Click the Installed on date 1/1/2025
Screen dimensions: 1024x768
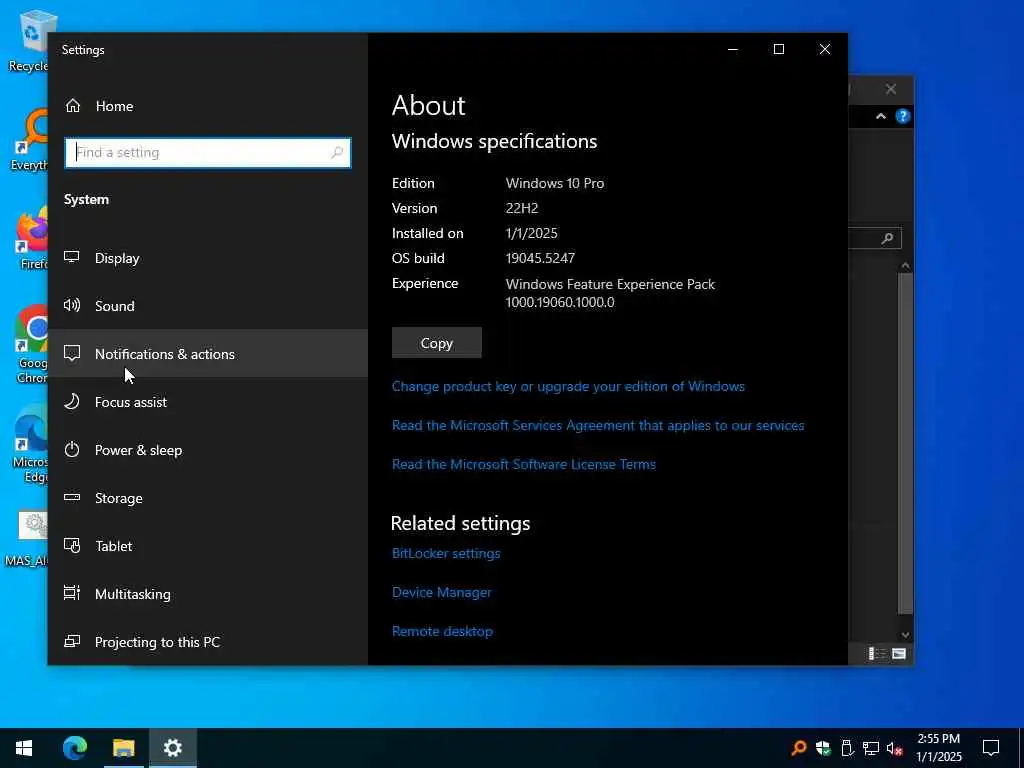[532, 233]
